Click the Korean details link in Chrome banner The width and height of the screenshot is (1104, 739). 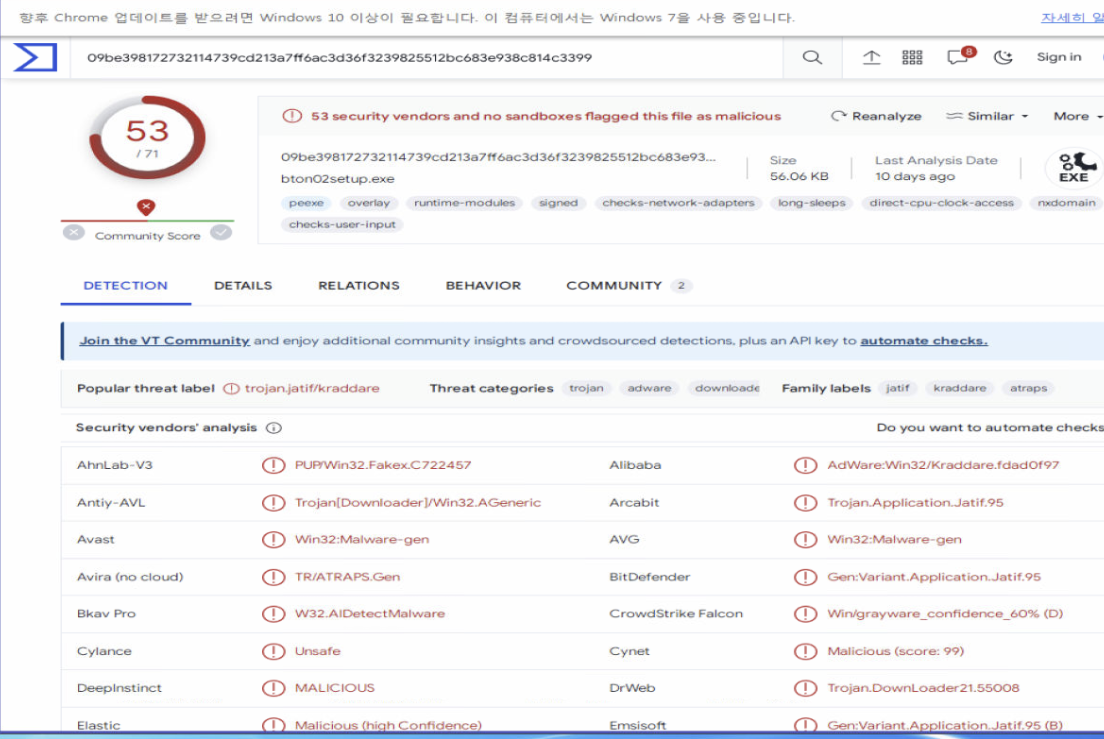1072,18
